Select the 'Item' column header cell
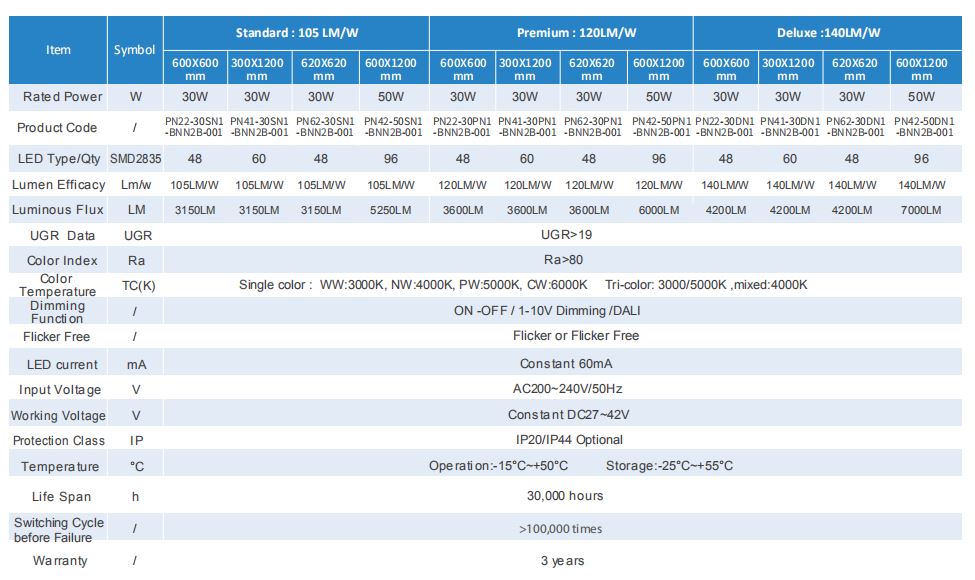This screenshot has width=975, height=580. click(59, 50)
